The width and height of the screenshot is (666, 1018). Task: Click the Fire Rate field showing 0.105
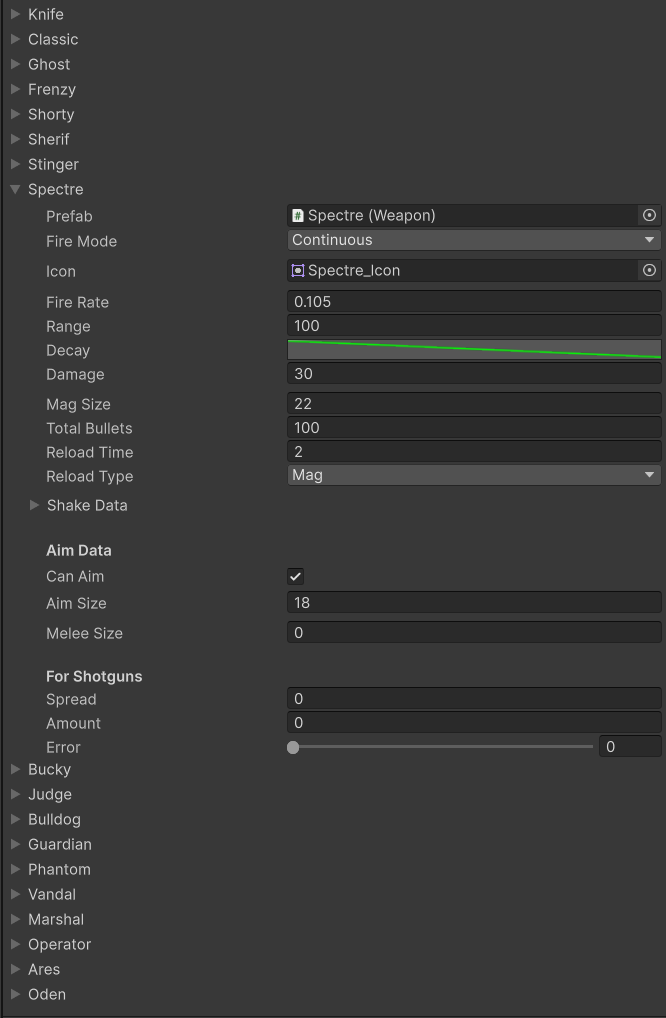pos(475,302)
